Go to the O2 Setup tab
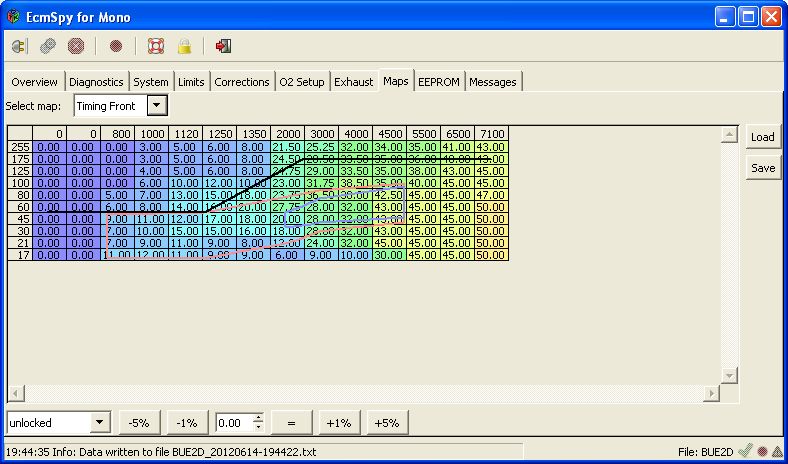788x464 pixels. click(x=302, y=82)
